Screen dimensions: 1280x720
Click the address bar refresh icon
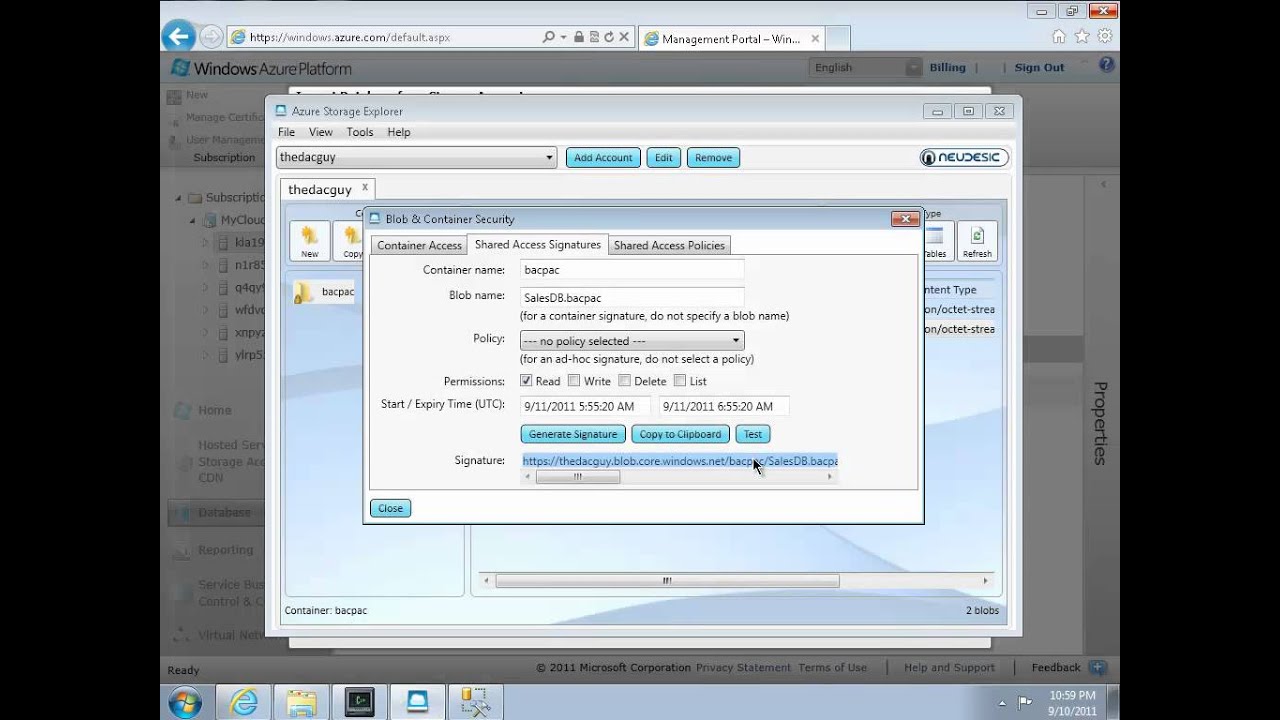(x=607, y=37)
